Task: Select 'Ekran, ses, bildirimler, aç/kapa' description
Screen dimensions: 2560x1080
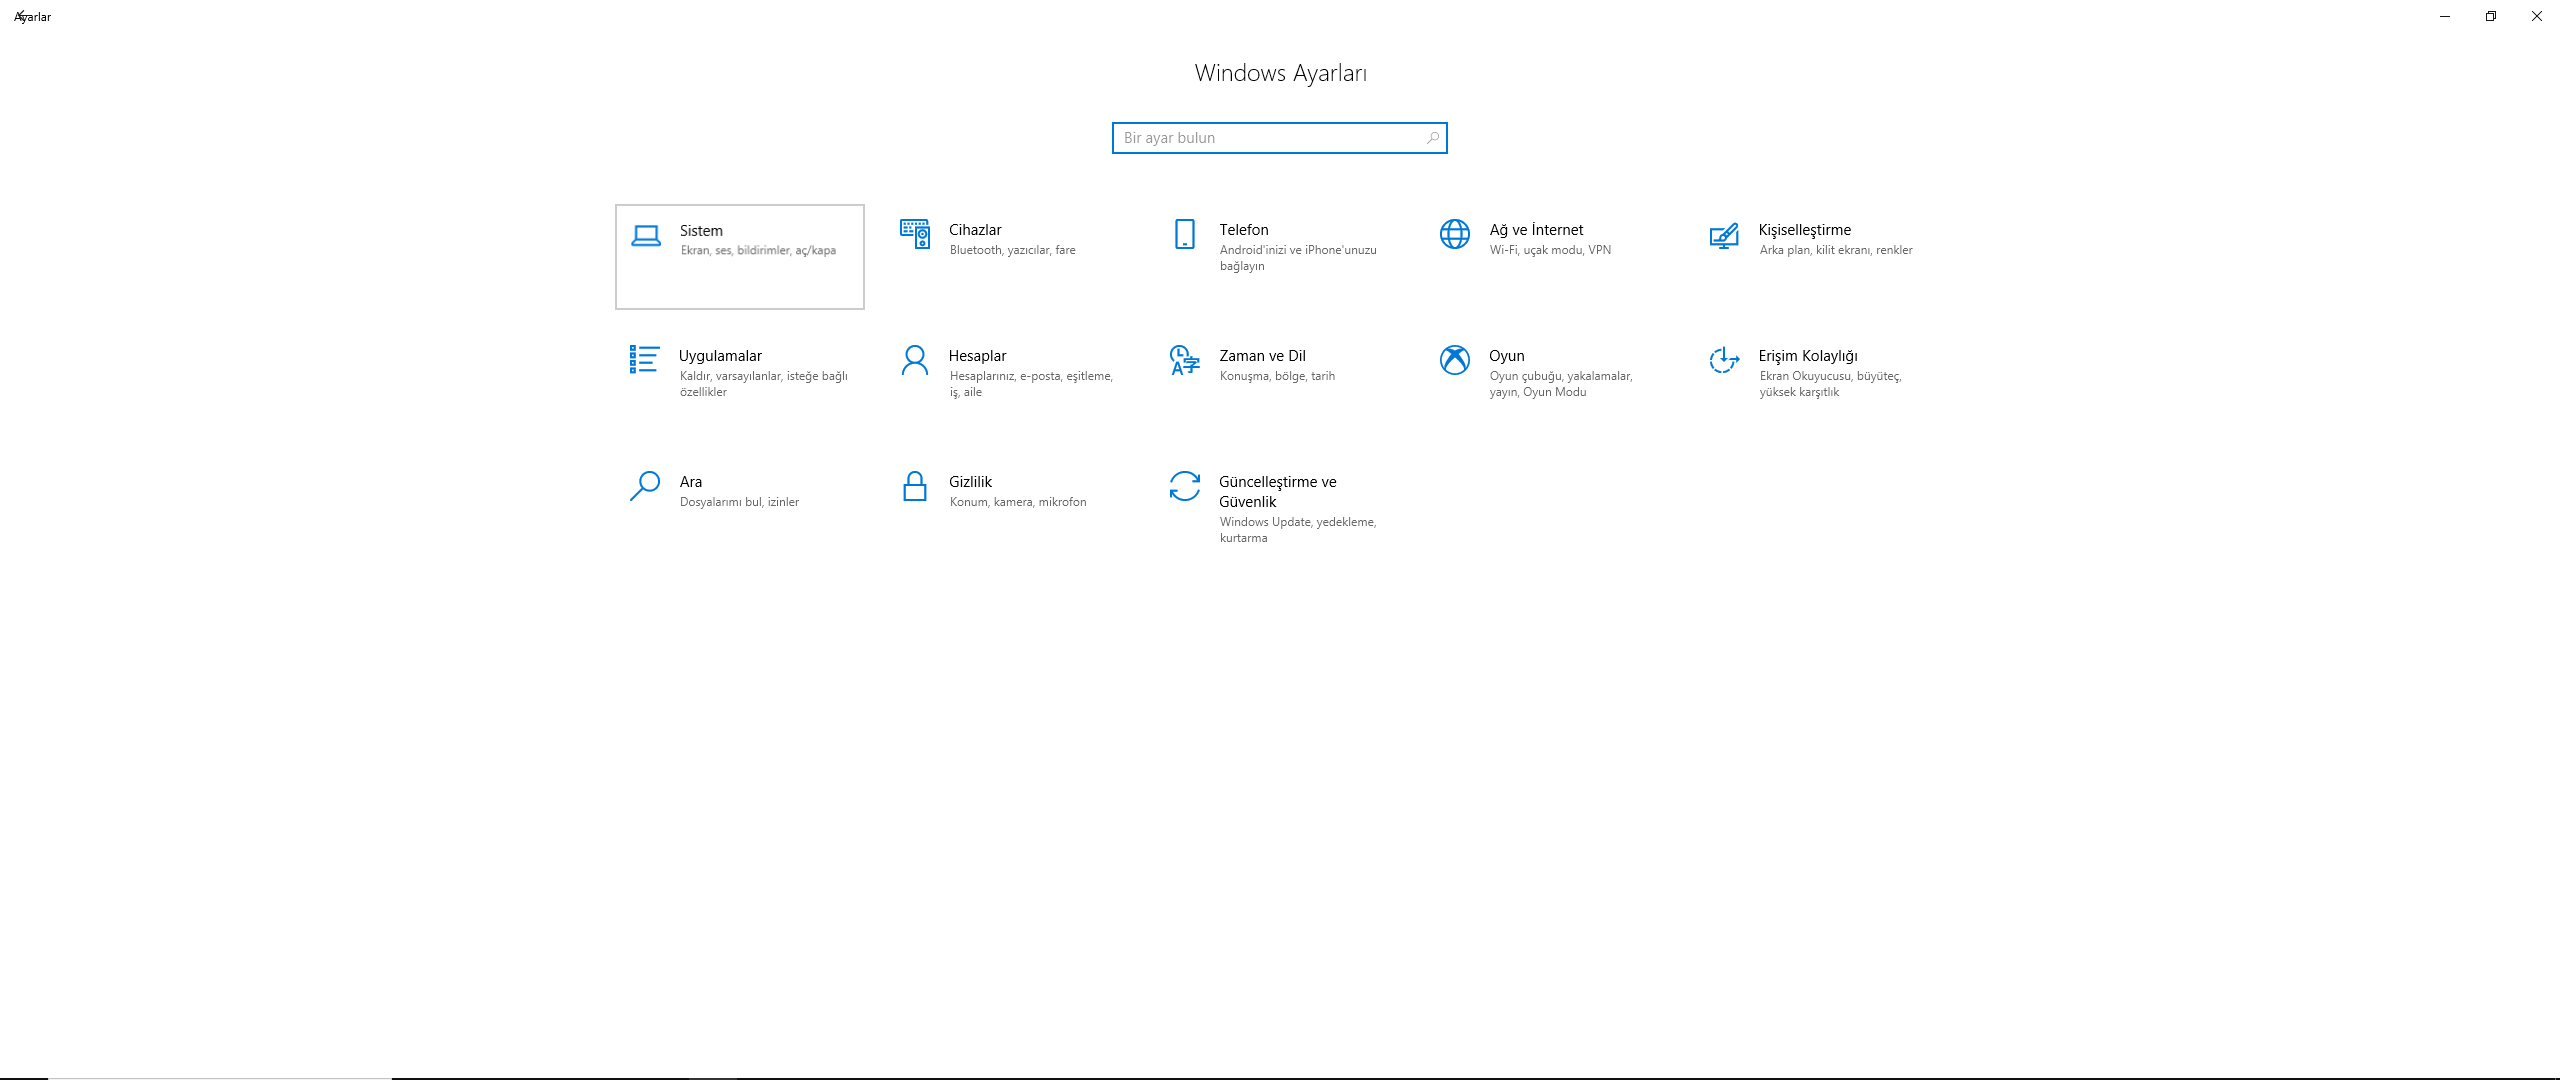Action: point(758,251)
